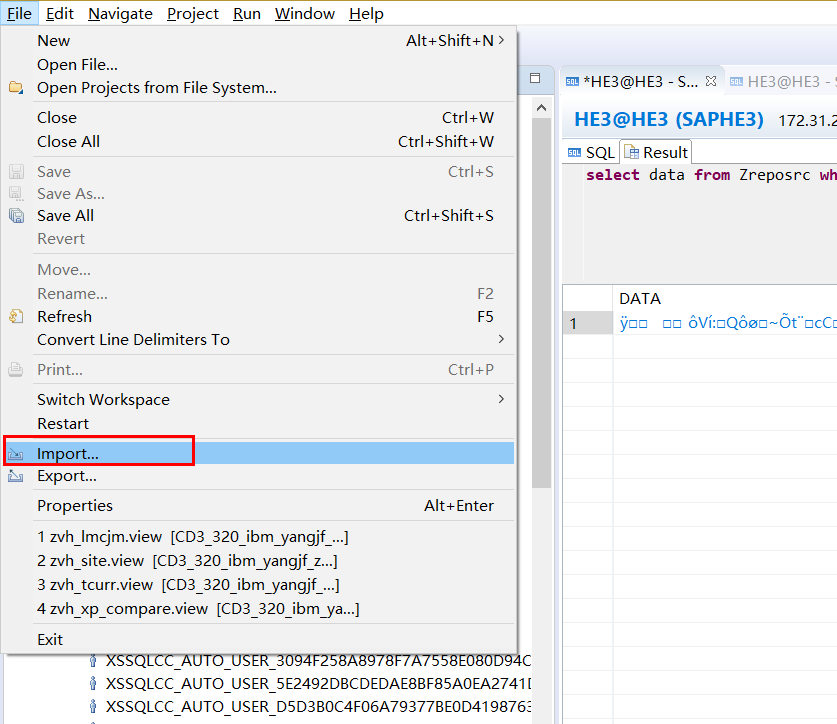837x724 pixels.
Task: Switch to the Result tab
Action: click(x=657, y=153)
